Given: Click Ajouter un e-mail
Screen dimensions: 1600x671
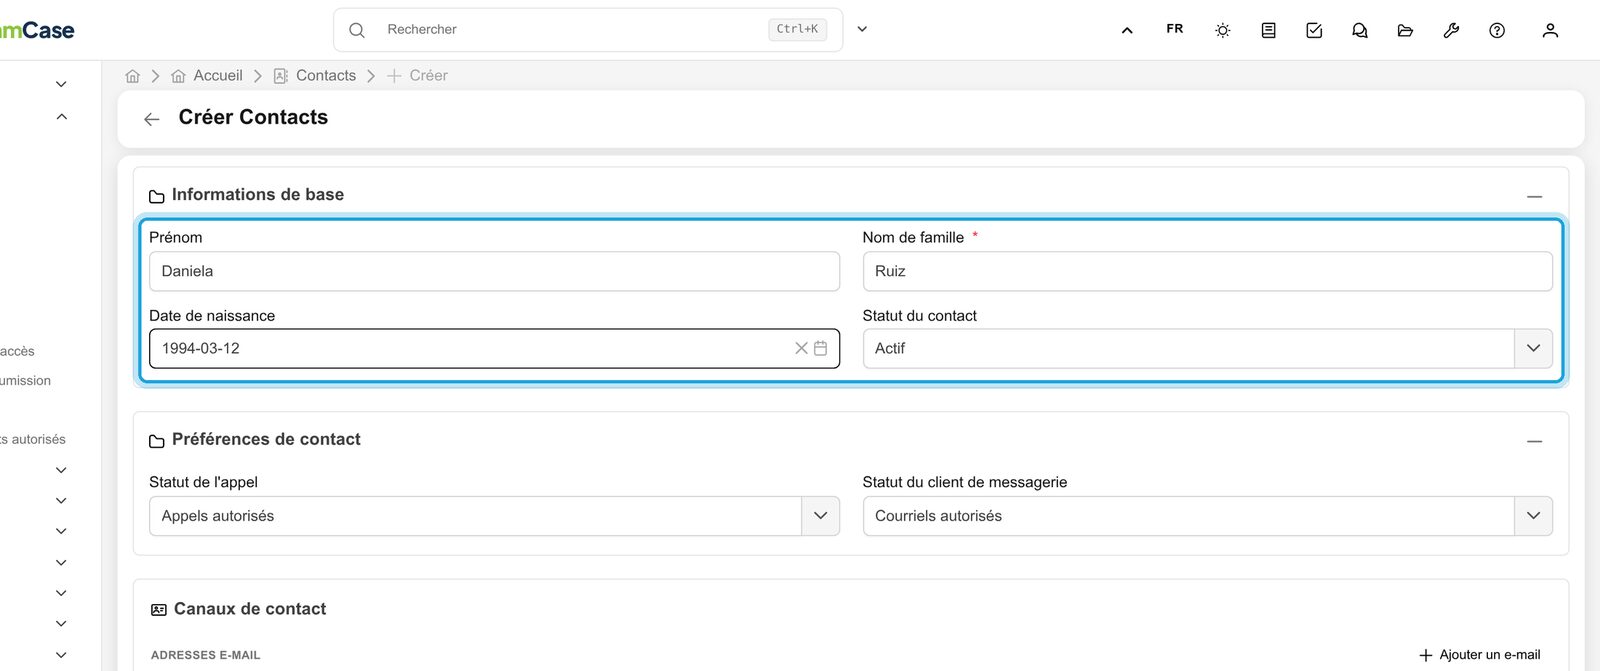Looking at the screenshot, I should (x=1480, y=655).
